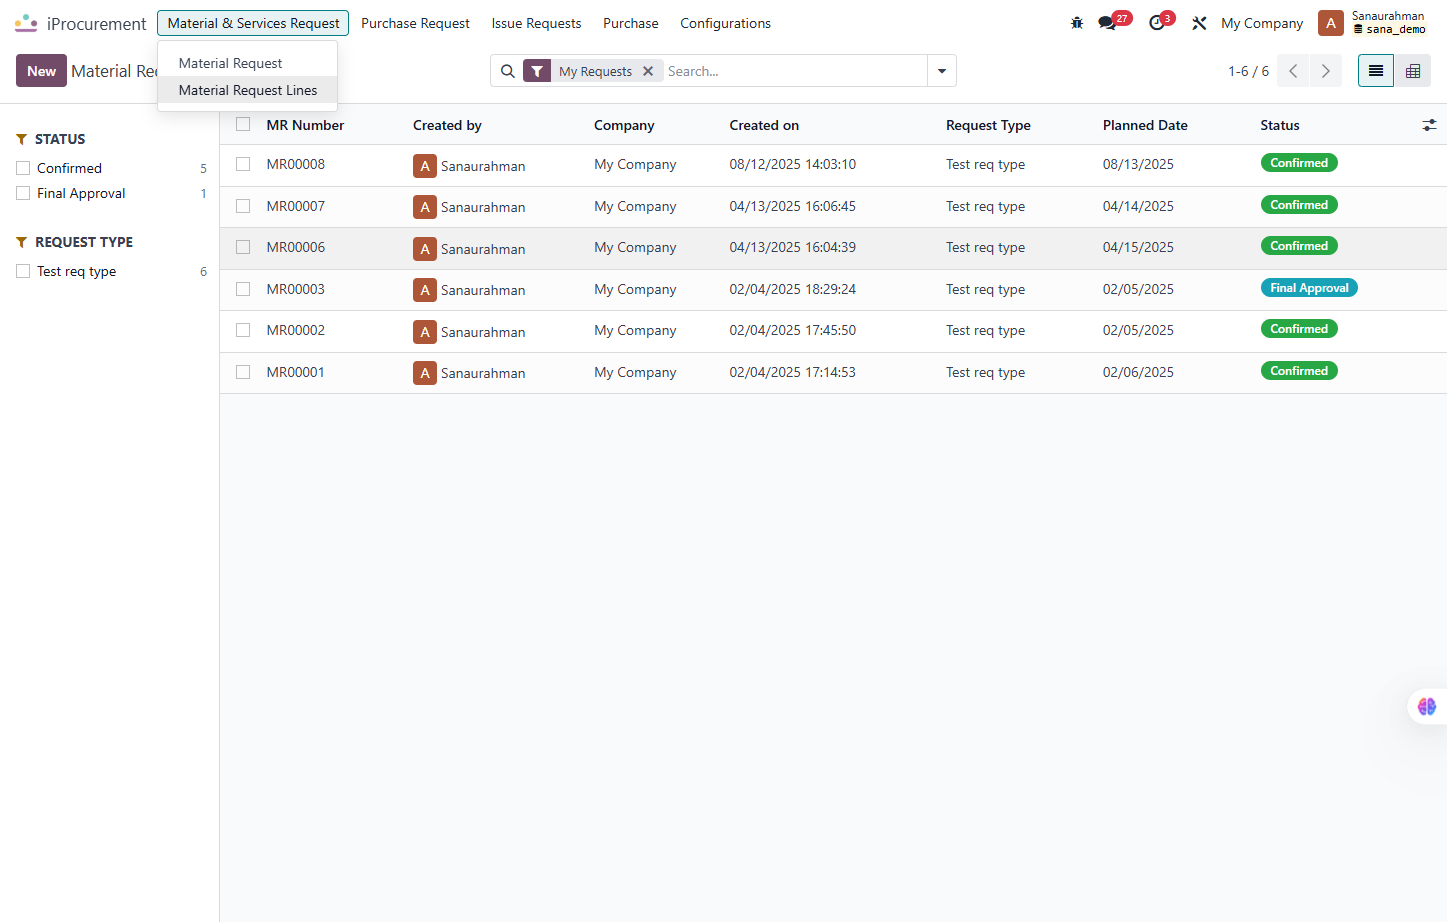
Task: Click the iProcurement app logo
Action: [x=26, y=23]
